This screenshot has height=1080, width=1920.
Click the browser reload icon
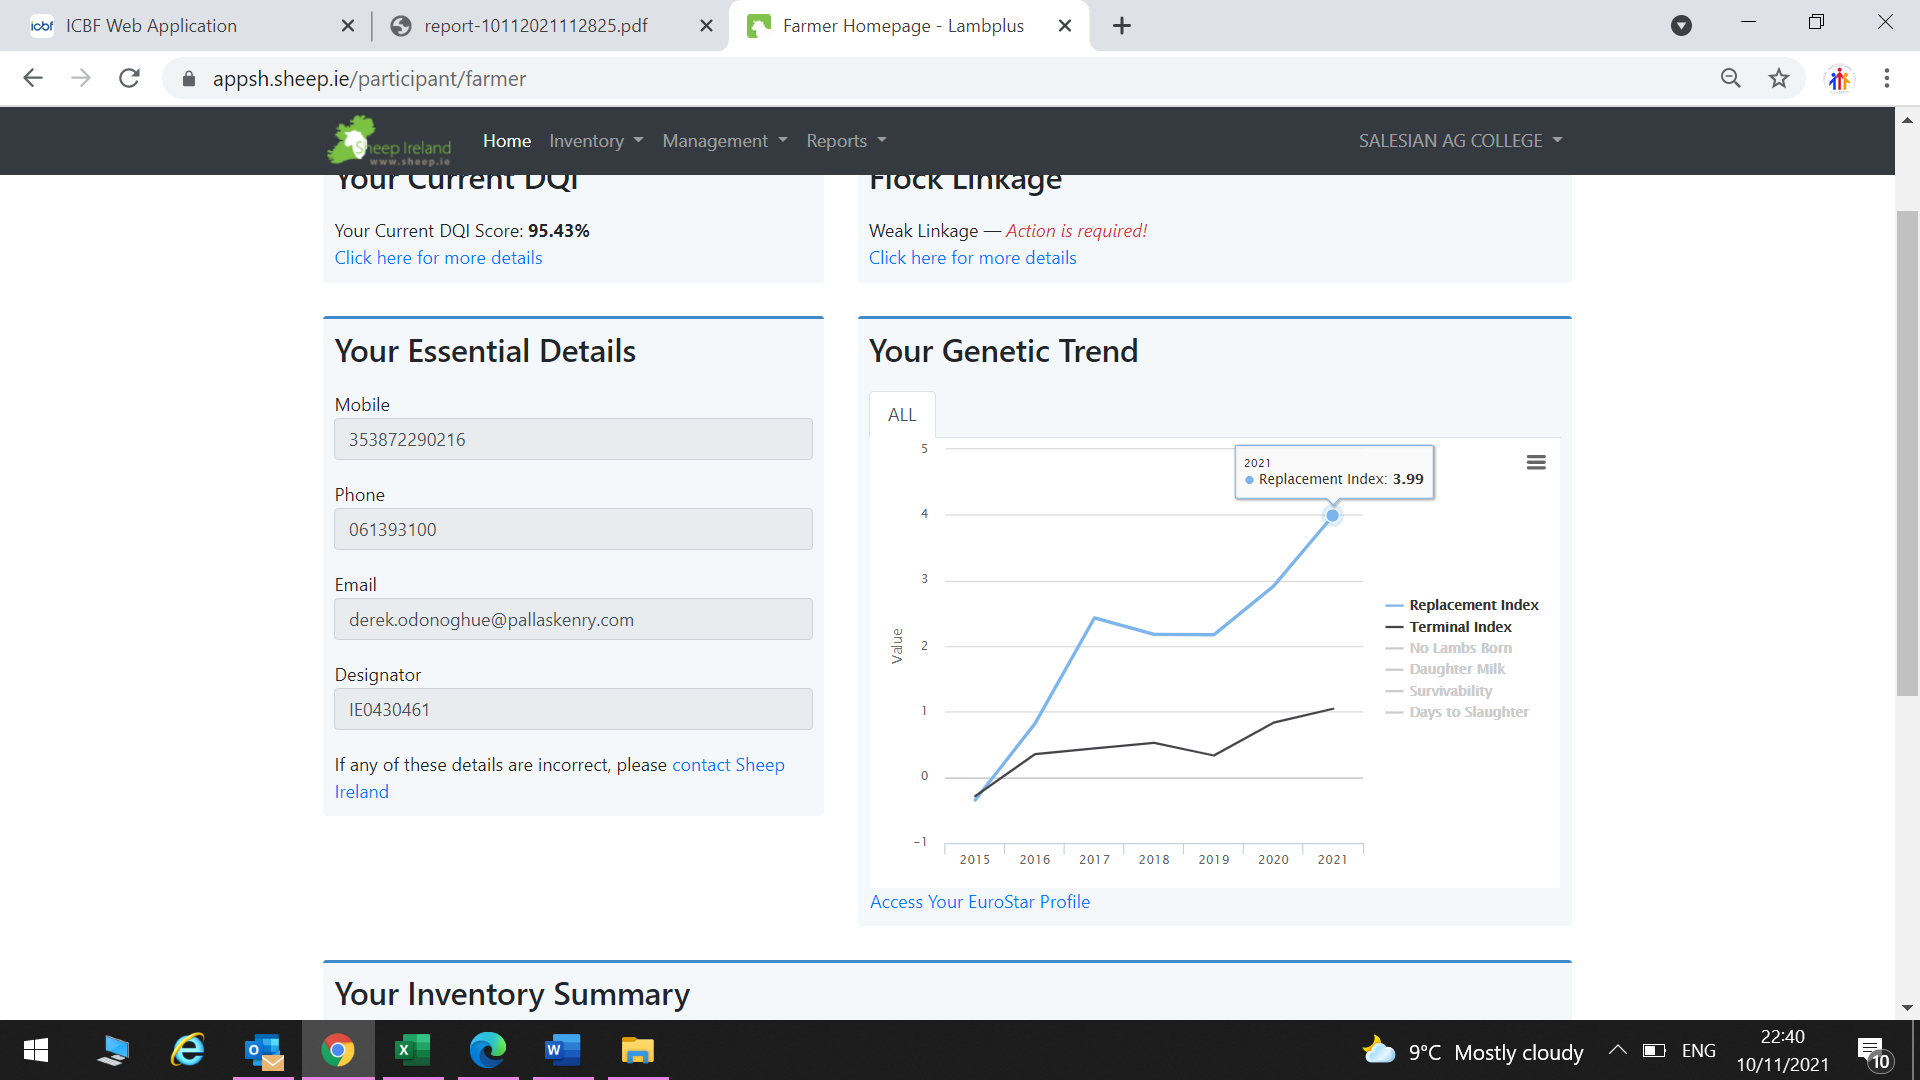(129, 78)
